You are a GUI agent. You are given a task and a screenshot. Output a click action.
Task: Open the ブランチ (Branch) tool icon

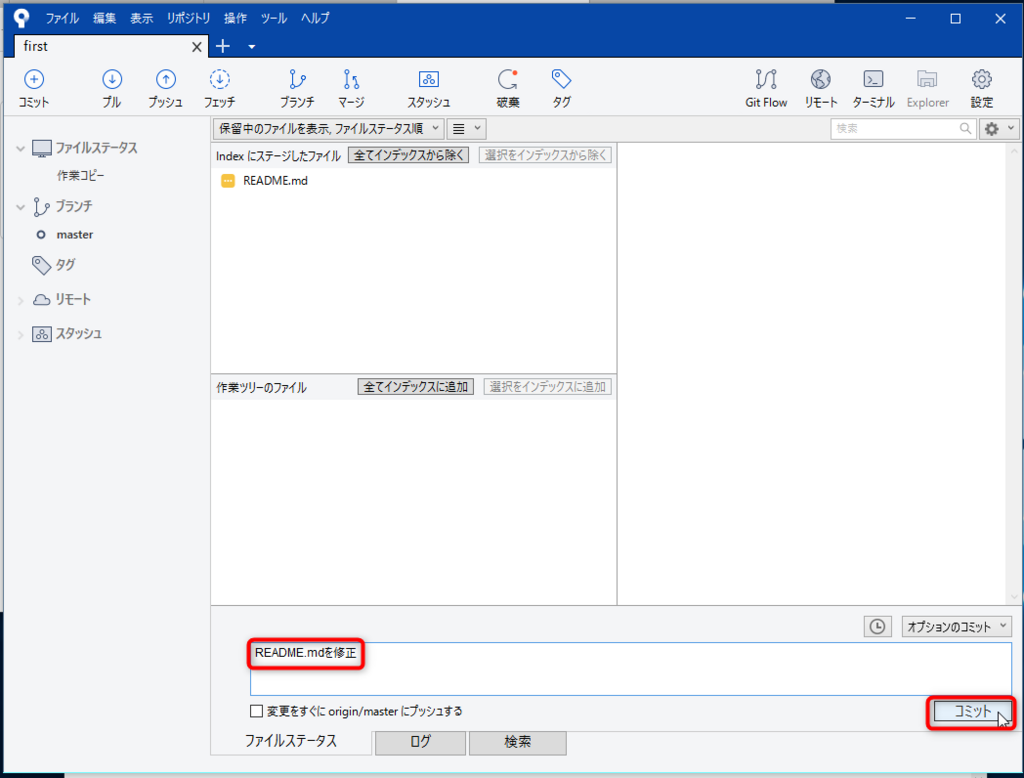[x=295, y=87]
